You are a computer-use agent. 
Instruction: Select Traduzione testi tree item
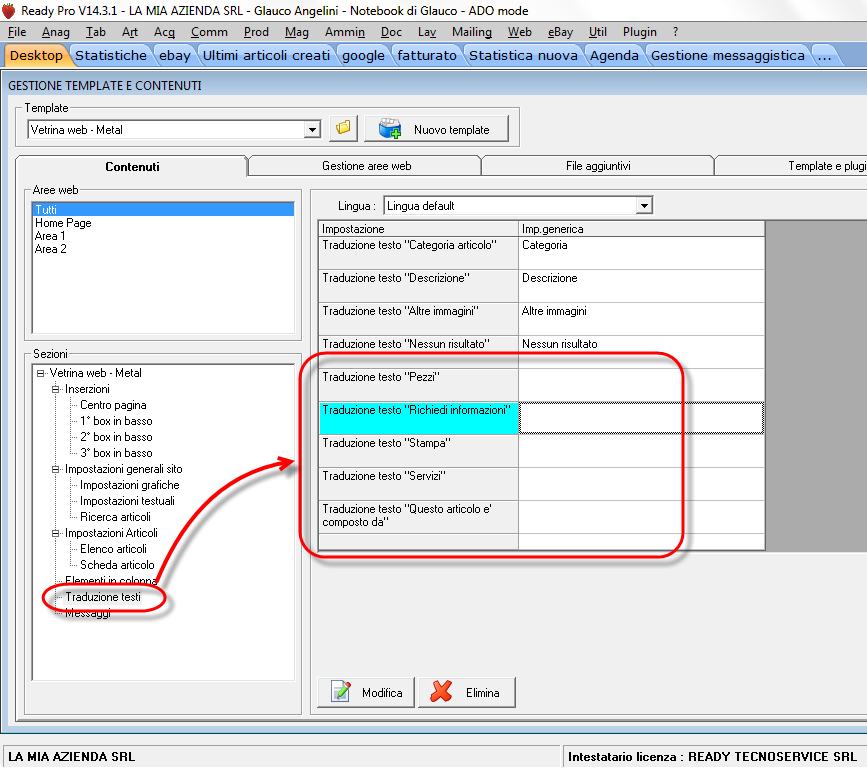[x=103, y=598]
